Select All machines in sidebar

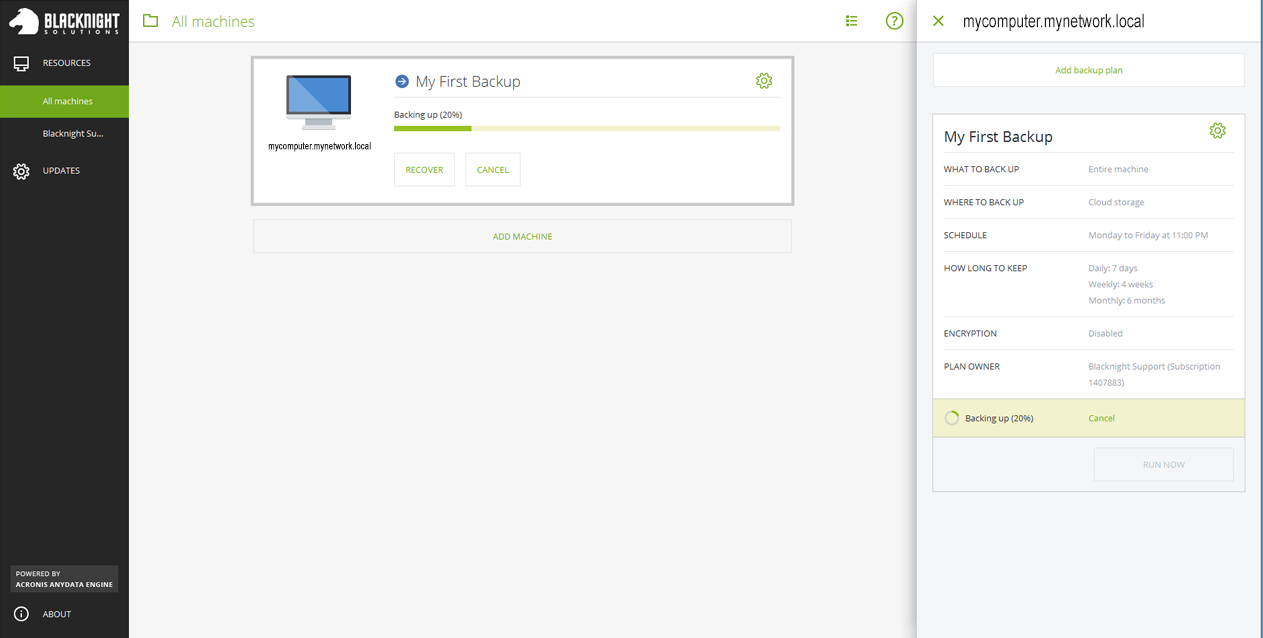(x=67, y=101)
